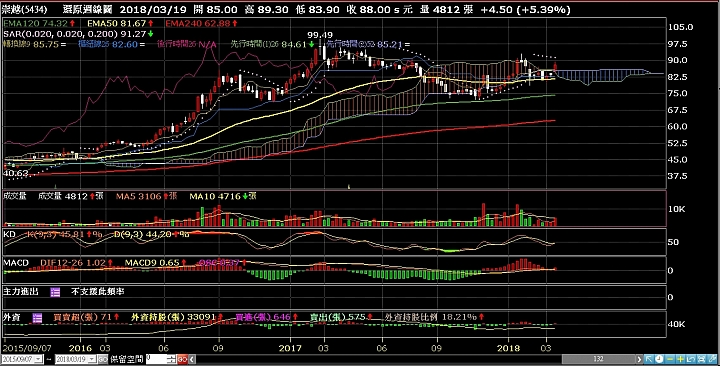Viewport: 720px width, 367px height.
Task: Click the 主力進出 panel title
Action: 21,292
